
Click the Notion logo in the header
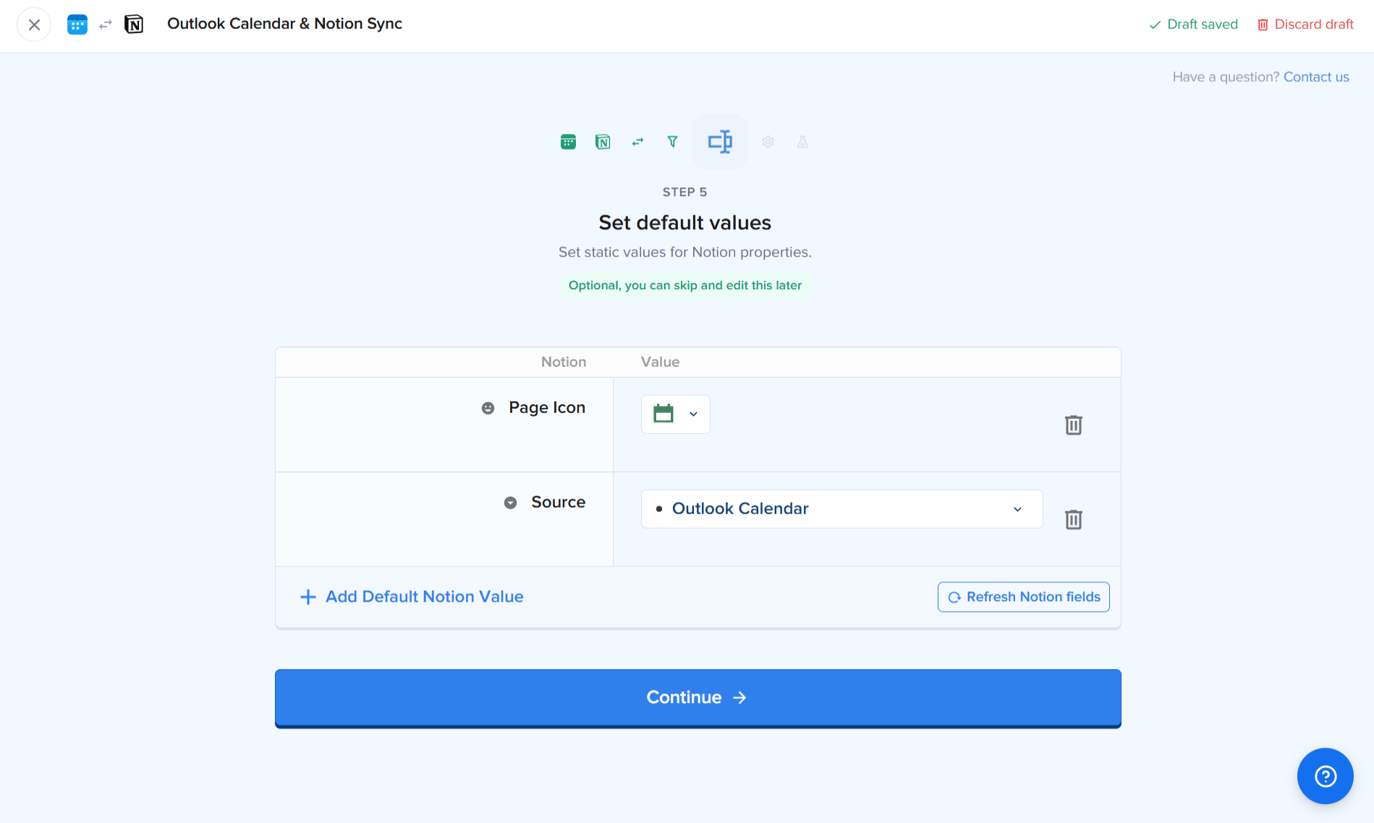[134, 25]
